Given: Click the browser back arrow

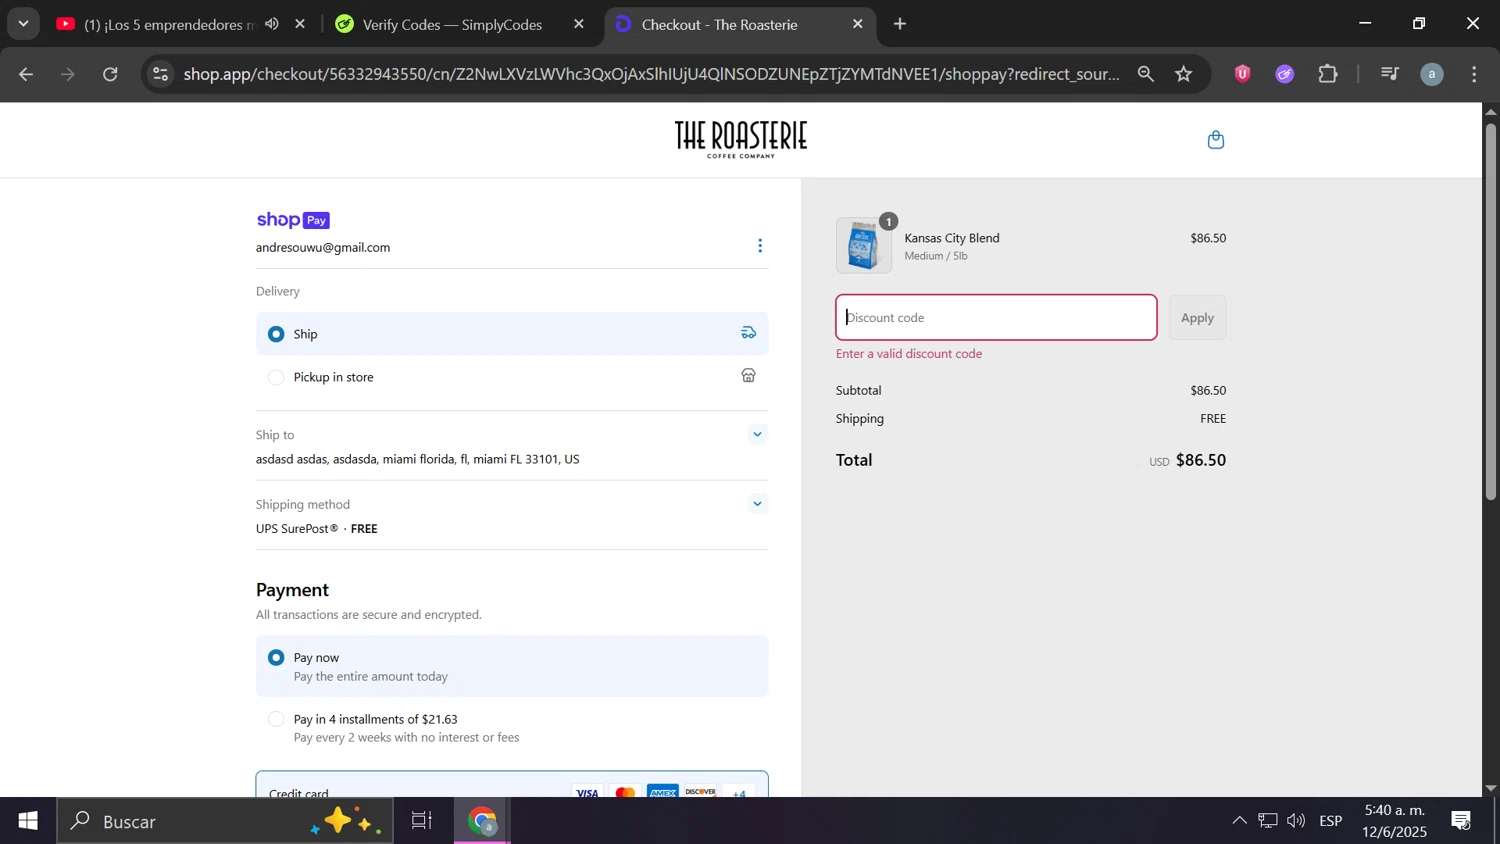Looking at the screenshot, I should tap(26, 74).
